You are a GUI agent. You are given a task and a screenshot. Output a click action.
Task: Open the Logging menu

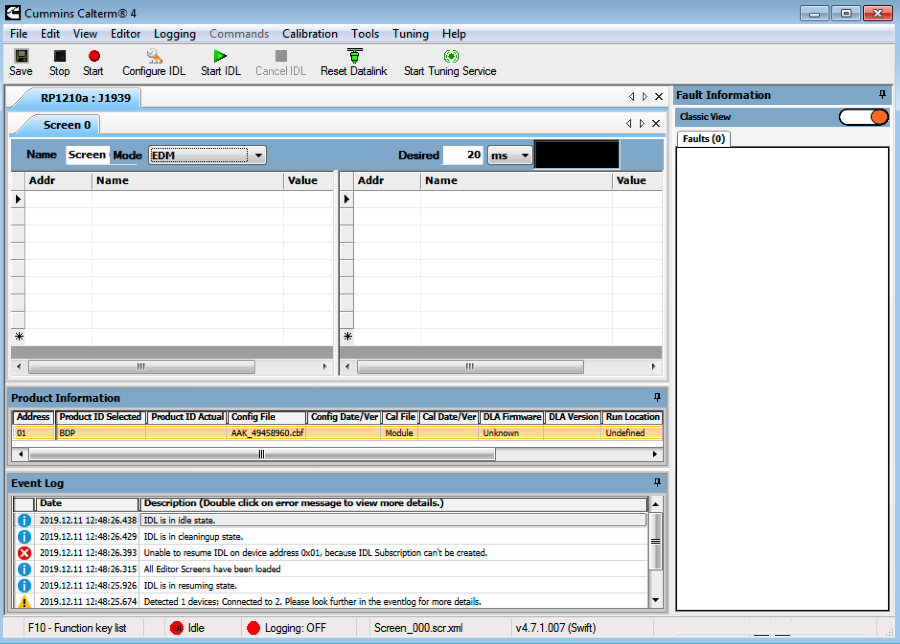coord(174,34)
